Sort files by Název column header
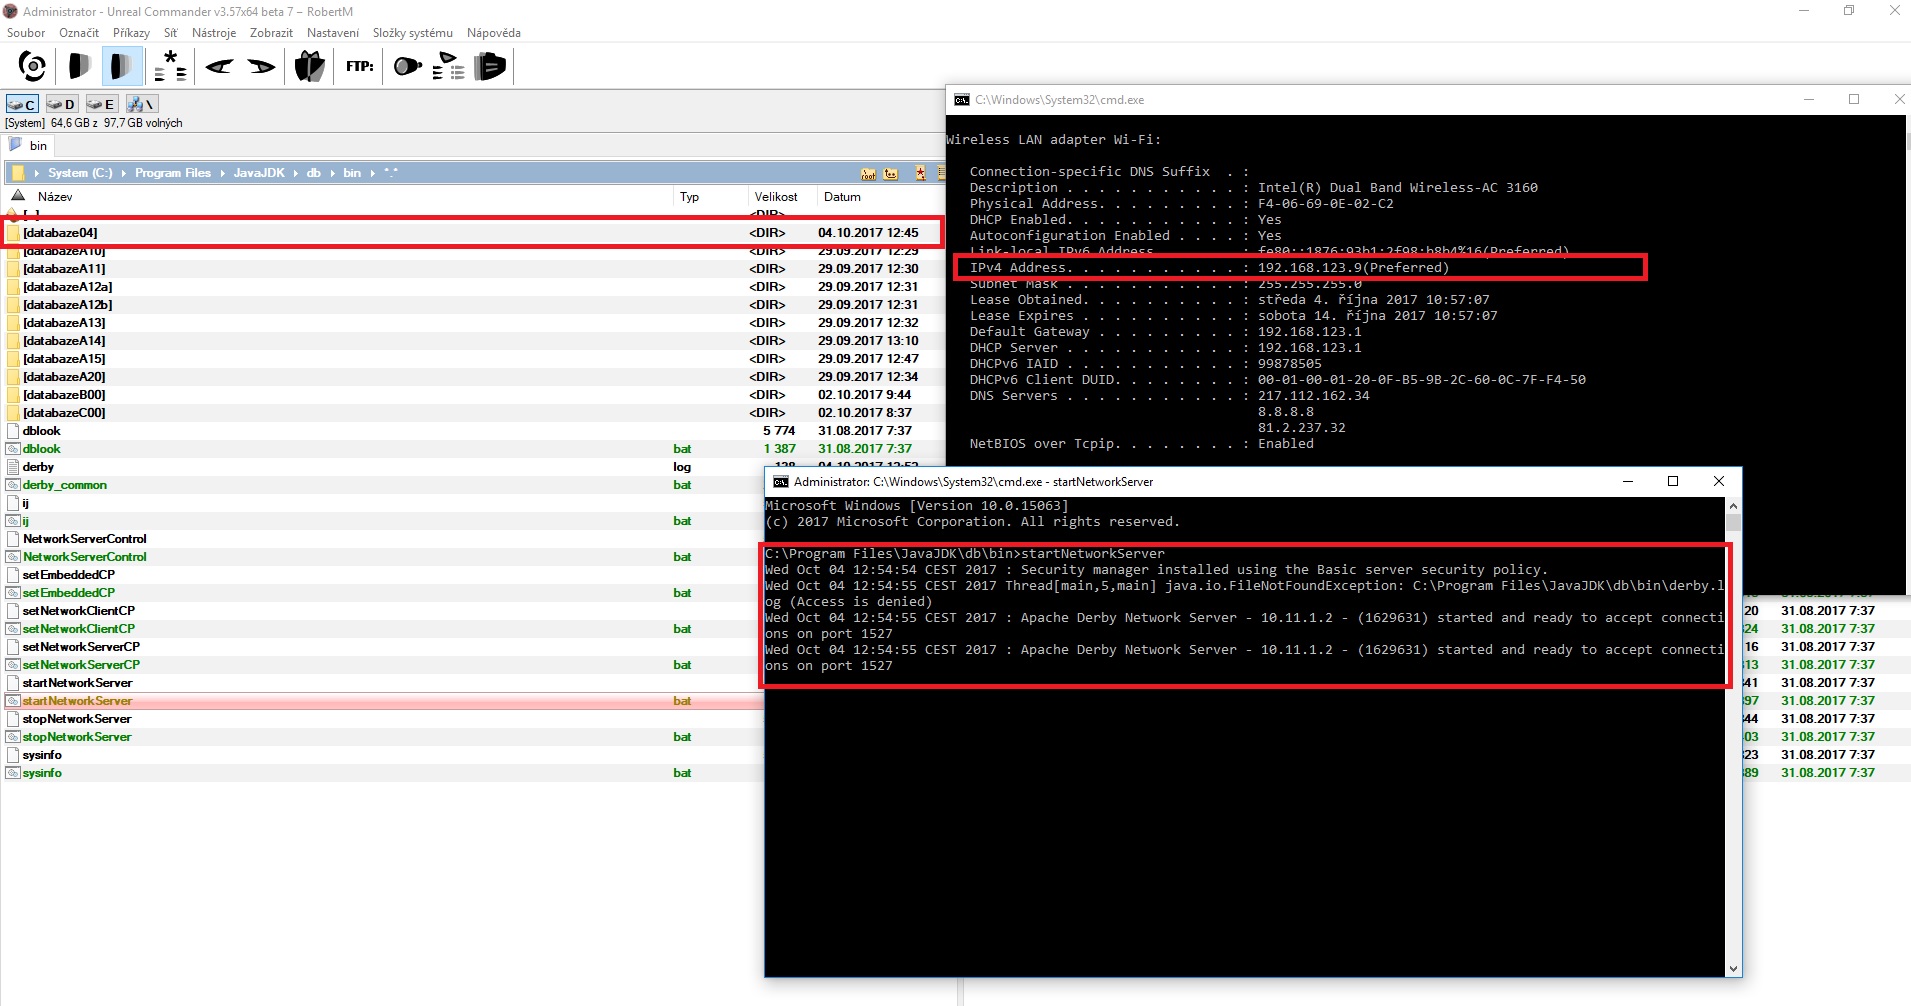Viewport: 1911px width, 1006px height. pyautogui.click(x=55, y=197)
